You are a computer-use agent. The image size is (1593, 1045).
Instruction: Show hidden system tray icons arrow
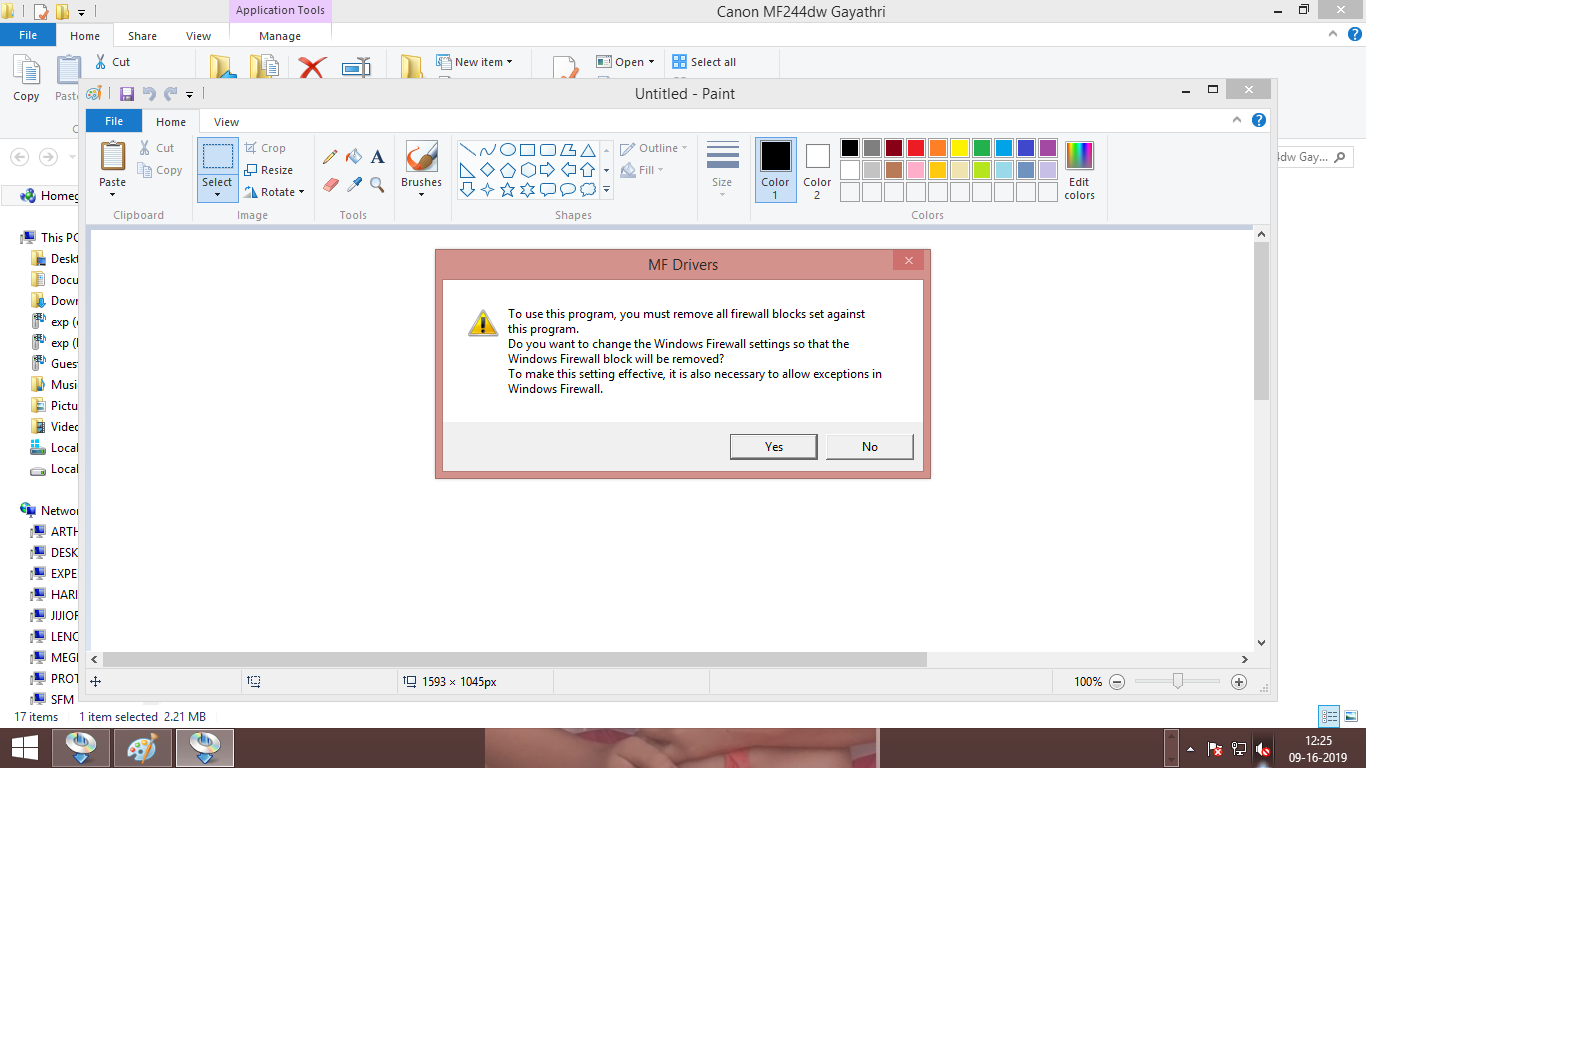[1190, 749]
